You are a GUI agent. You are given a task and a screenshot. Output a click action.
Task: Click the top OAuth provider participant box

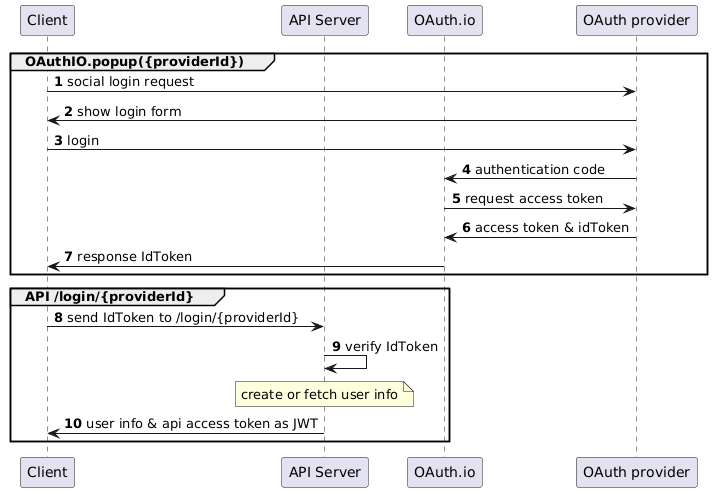[x=636, y=20]
